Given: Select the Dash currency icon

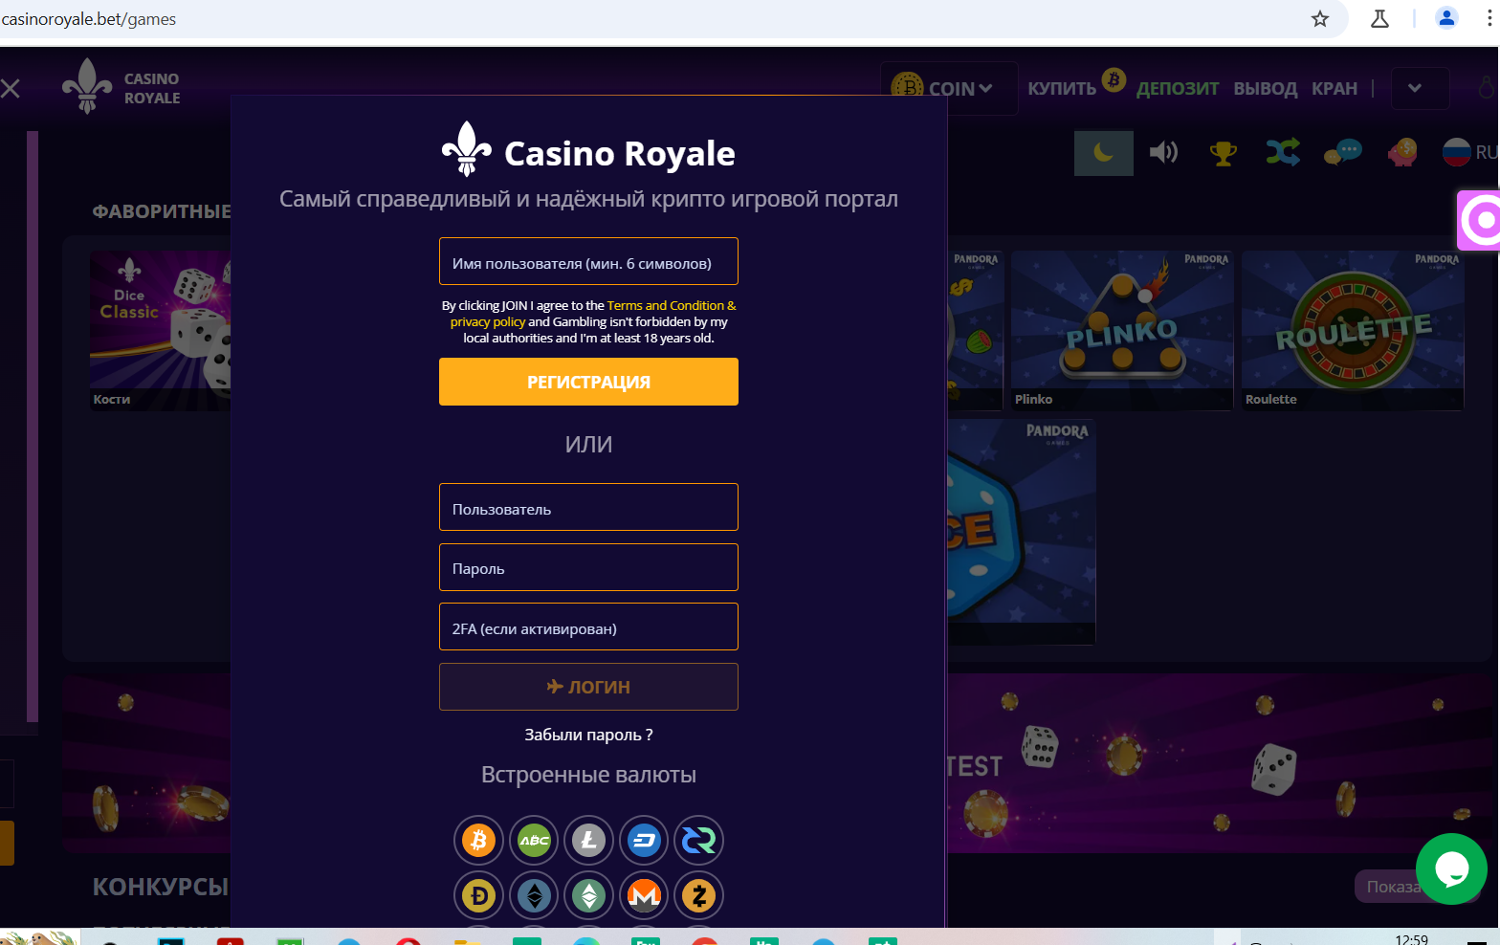Looking at the screenshot, I should pos(644,840).
